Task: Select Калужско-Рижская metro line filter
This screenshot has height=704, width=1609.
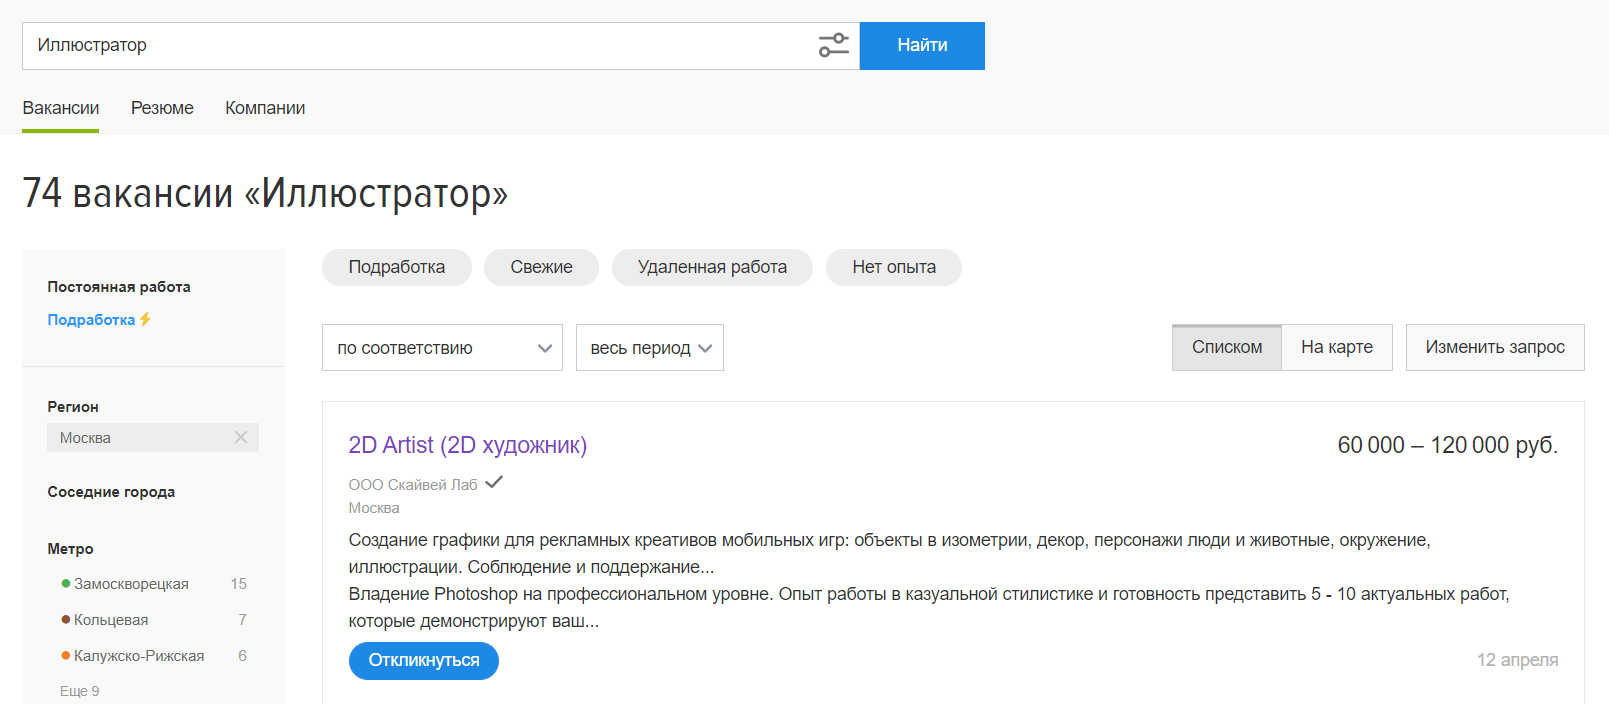Action: pos(138,656)
